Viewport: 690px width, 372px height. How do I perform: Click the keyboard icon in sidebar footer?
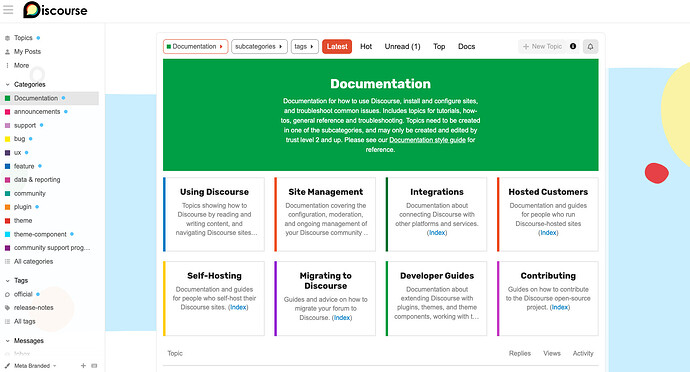pyautogui.click(x=94, y=365)
